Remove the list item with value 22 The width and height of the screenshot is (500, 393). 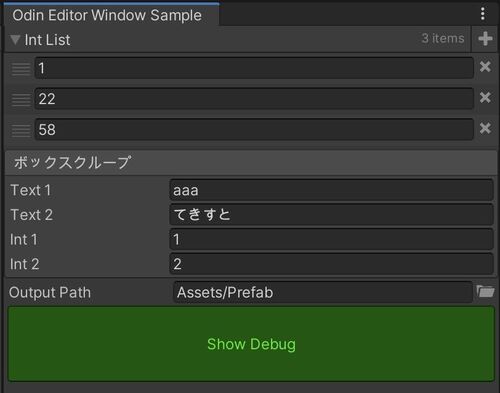485,98
